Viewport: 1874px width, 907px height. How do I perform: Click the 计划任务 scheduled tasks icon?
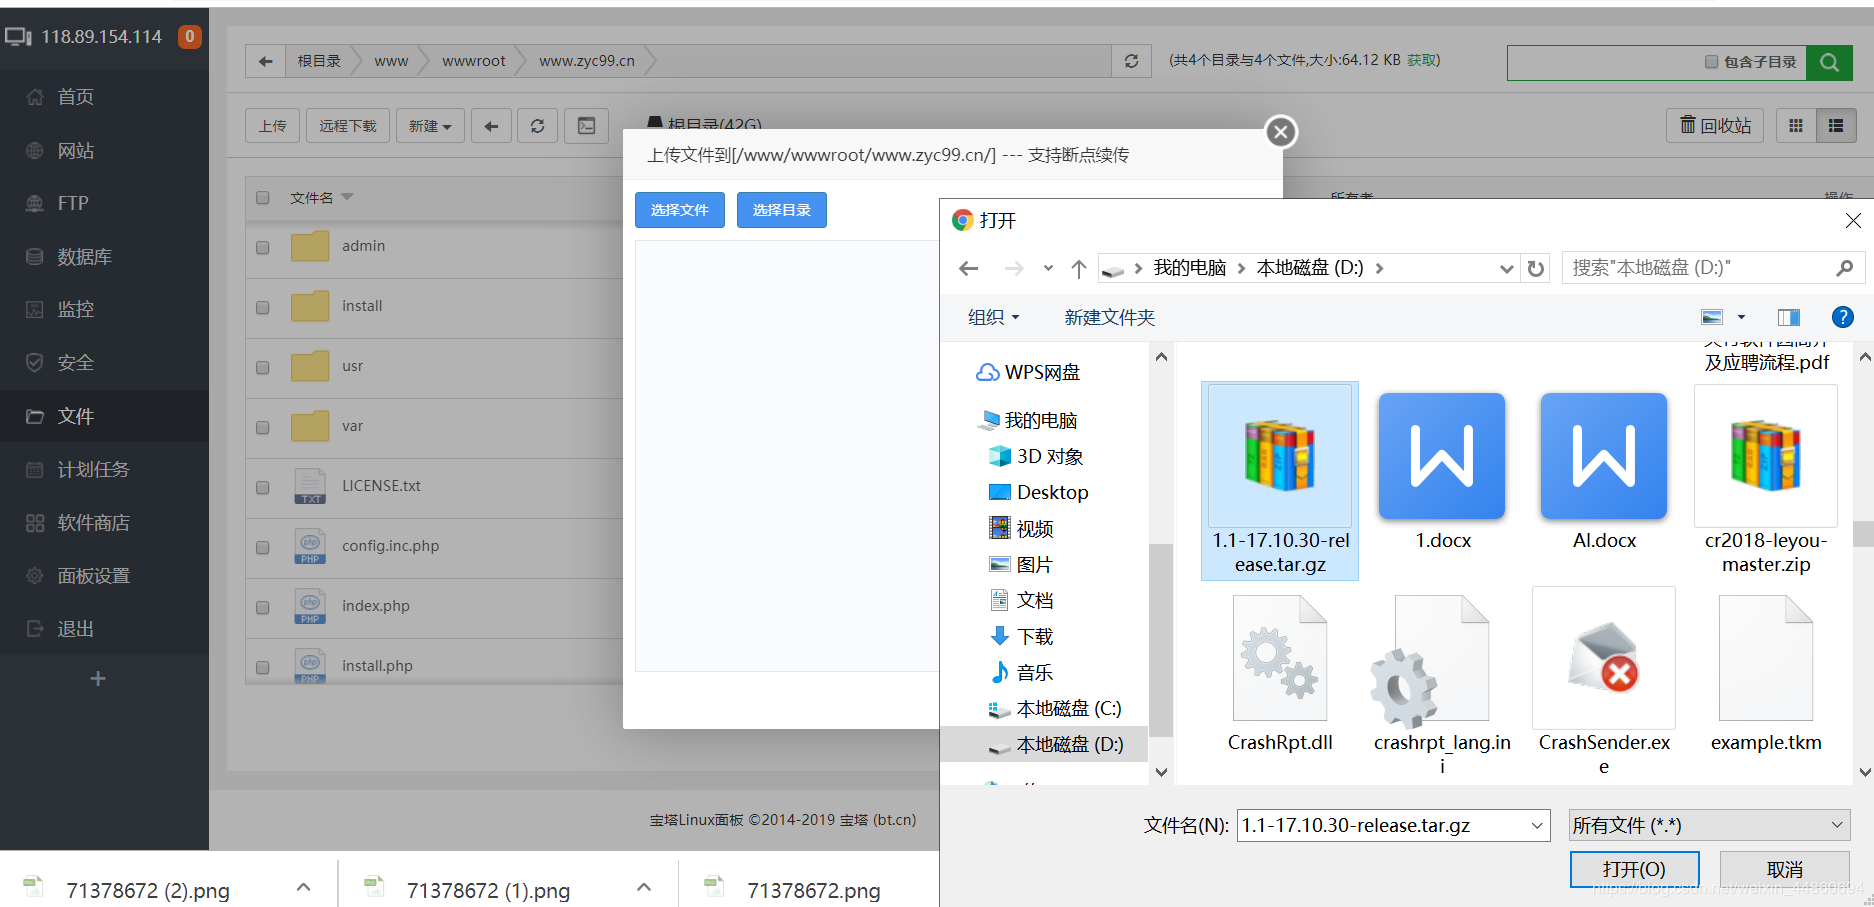pyautogui.click(x=35, y=469)
